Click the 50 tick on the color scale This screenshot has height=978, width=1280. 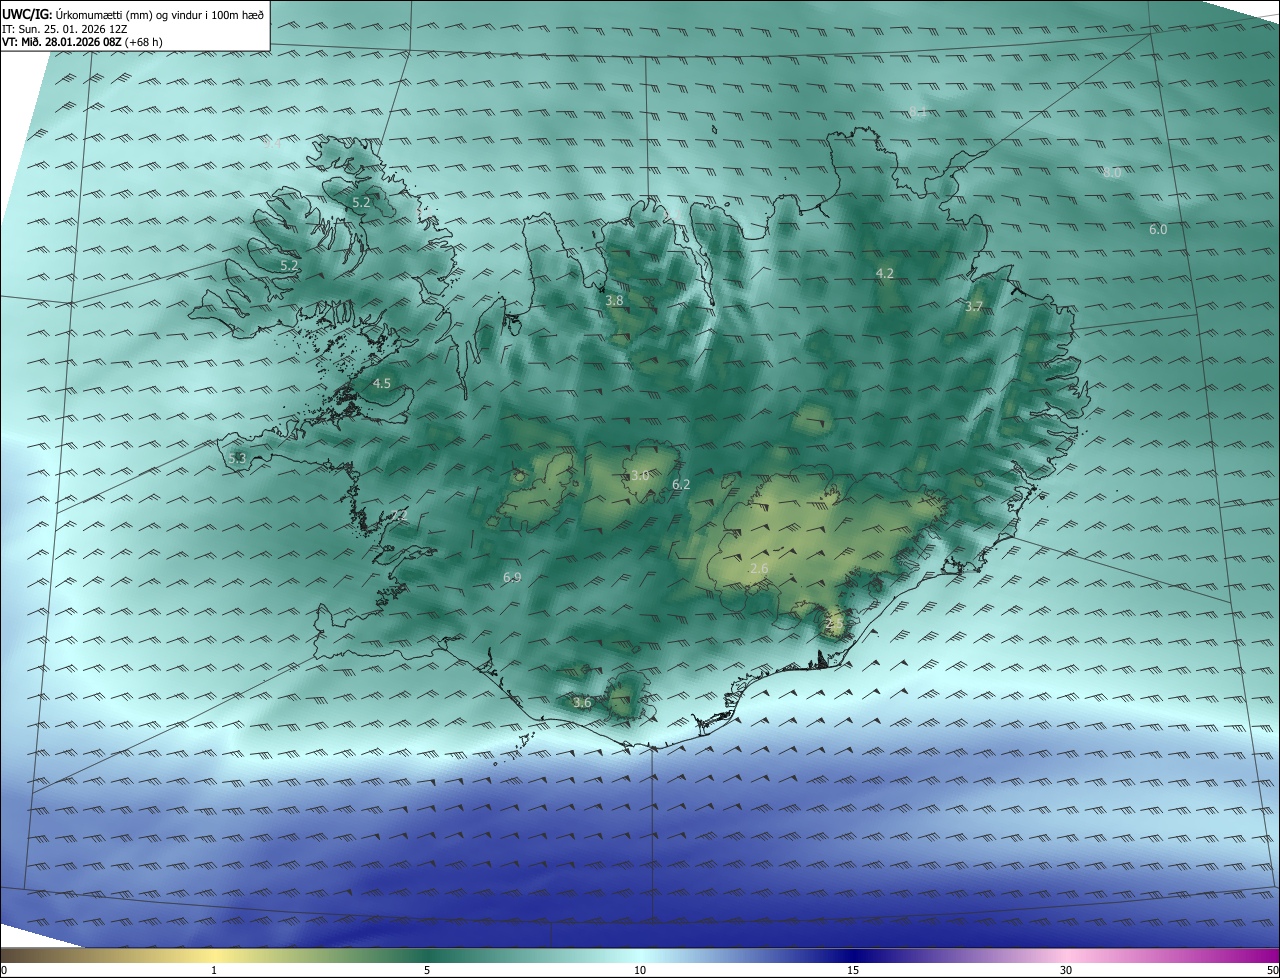(1272, 970)
